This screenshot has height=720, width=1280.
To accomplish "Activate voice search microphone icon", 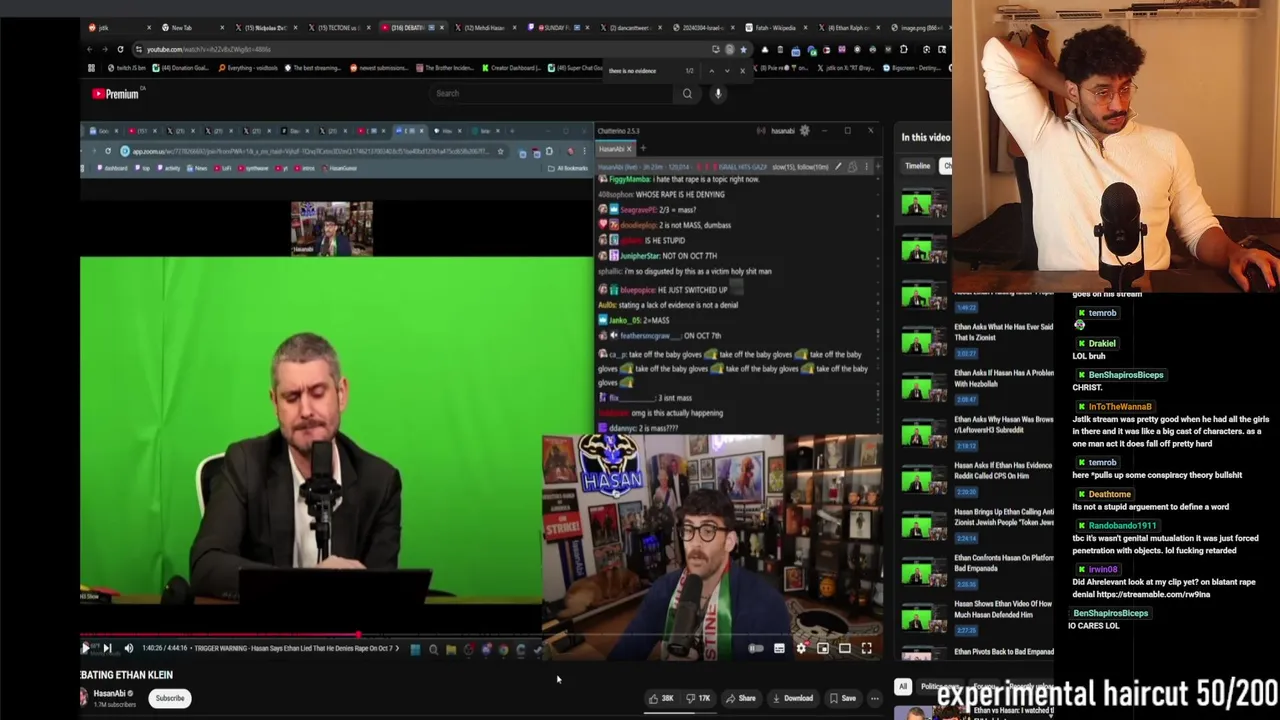I will pos(718,93).
